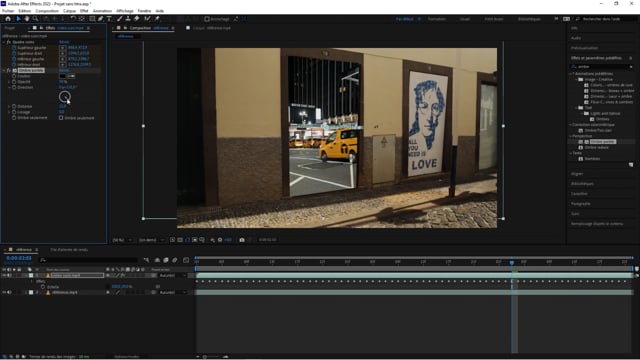This screenshot has width=640, height=360.
Task: Select the Rectangle shape tool
Action: [x=92, y=19]
